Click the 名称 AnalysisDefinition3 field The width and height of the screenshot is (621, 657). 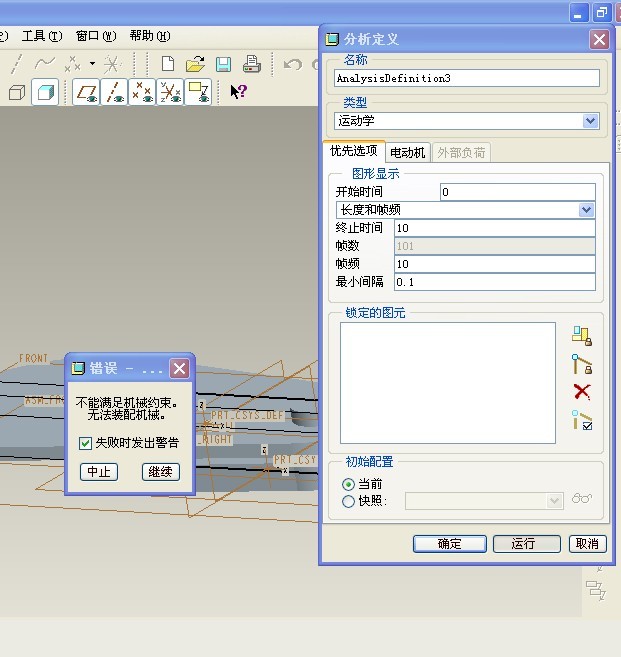467,78
